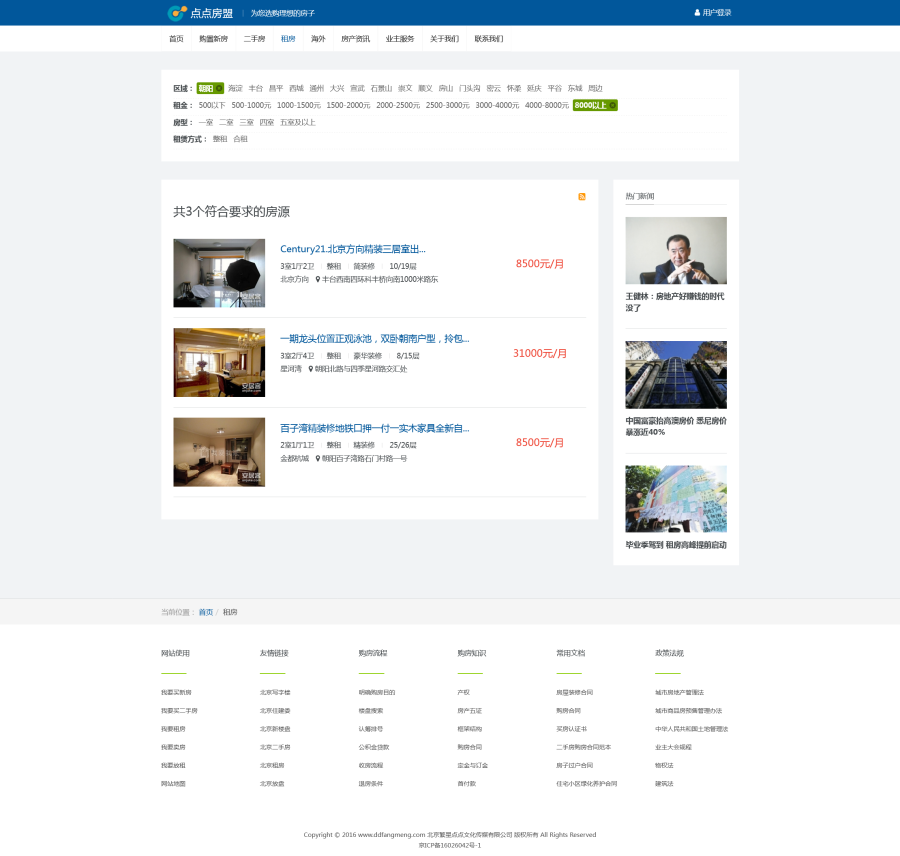Remove the 朝阳 district filter via its x icon
900x856 pixels.
[219, 88]
